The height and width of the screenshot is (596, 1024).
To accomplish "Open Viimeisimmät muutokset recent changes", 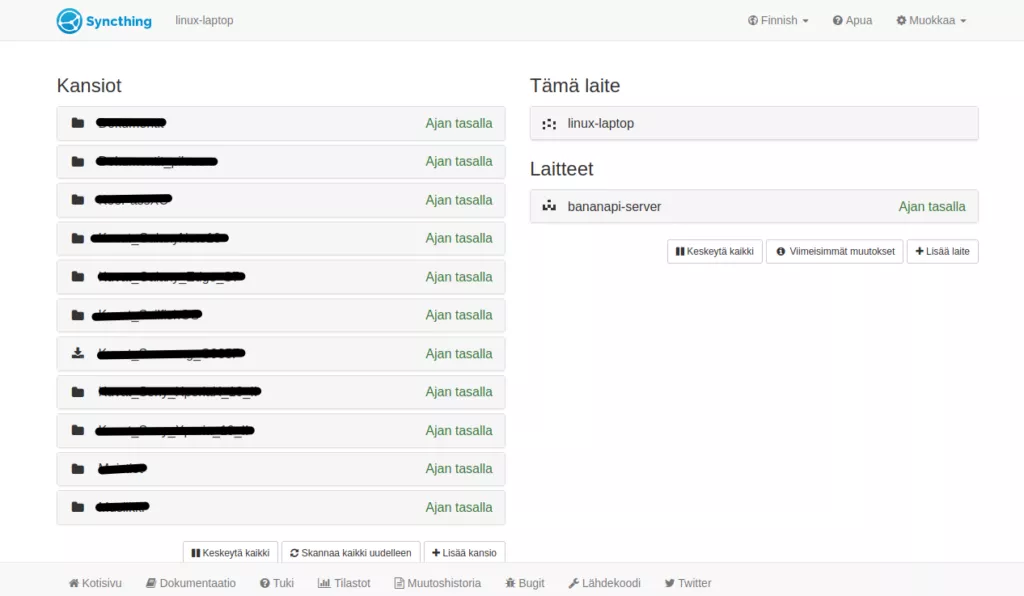I will [834, 252].
